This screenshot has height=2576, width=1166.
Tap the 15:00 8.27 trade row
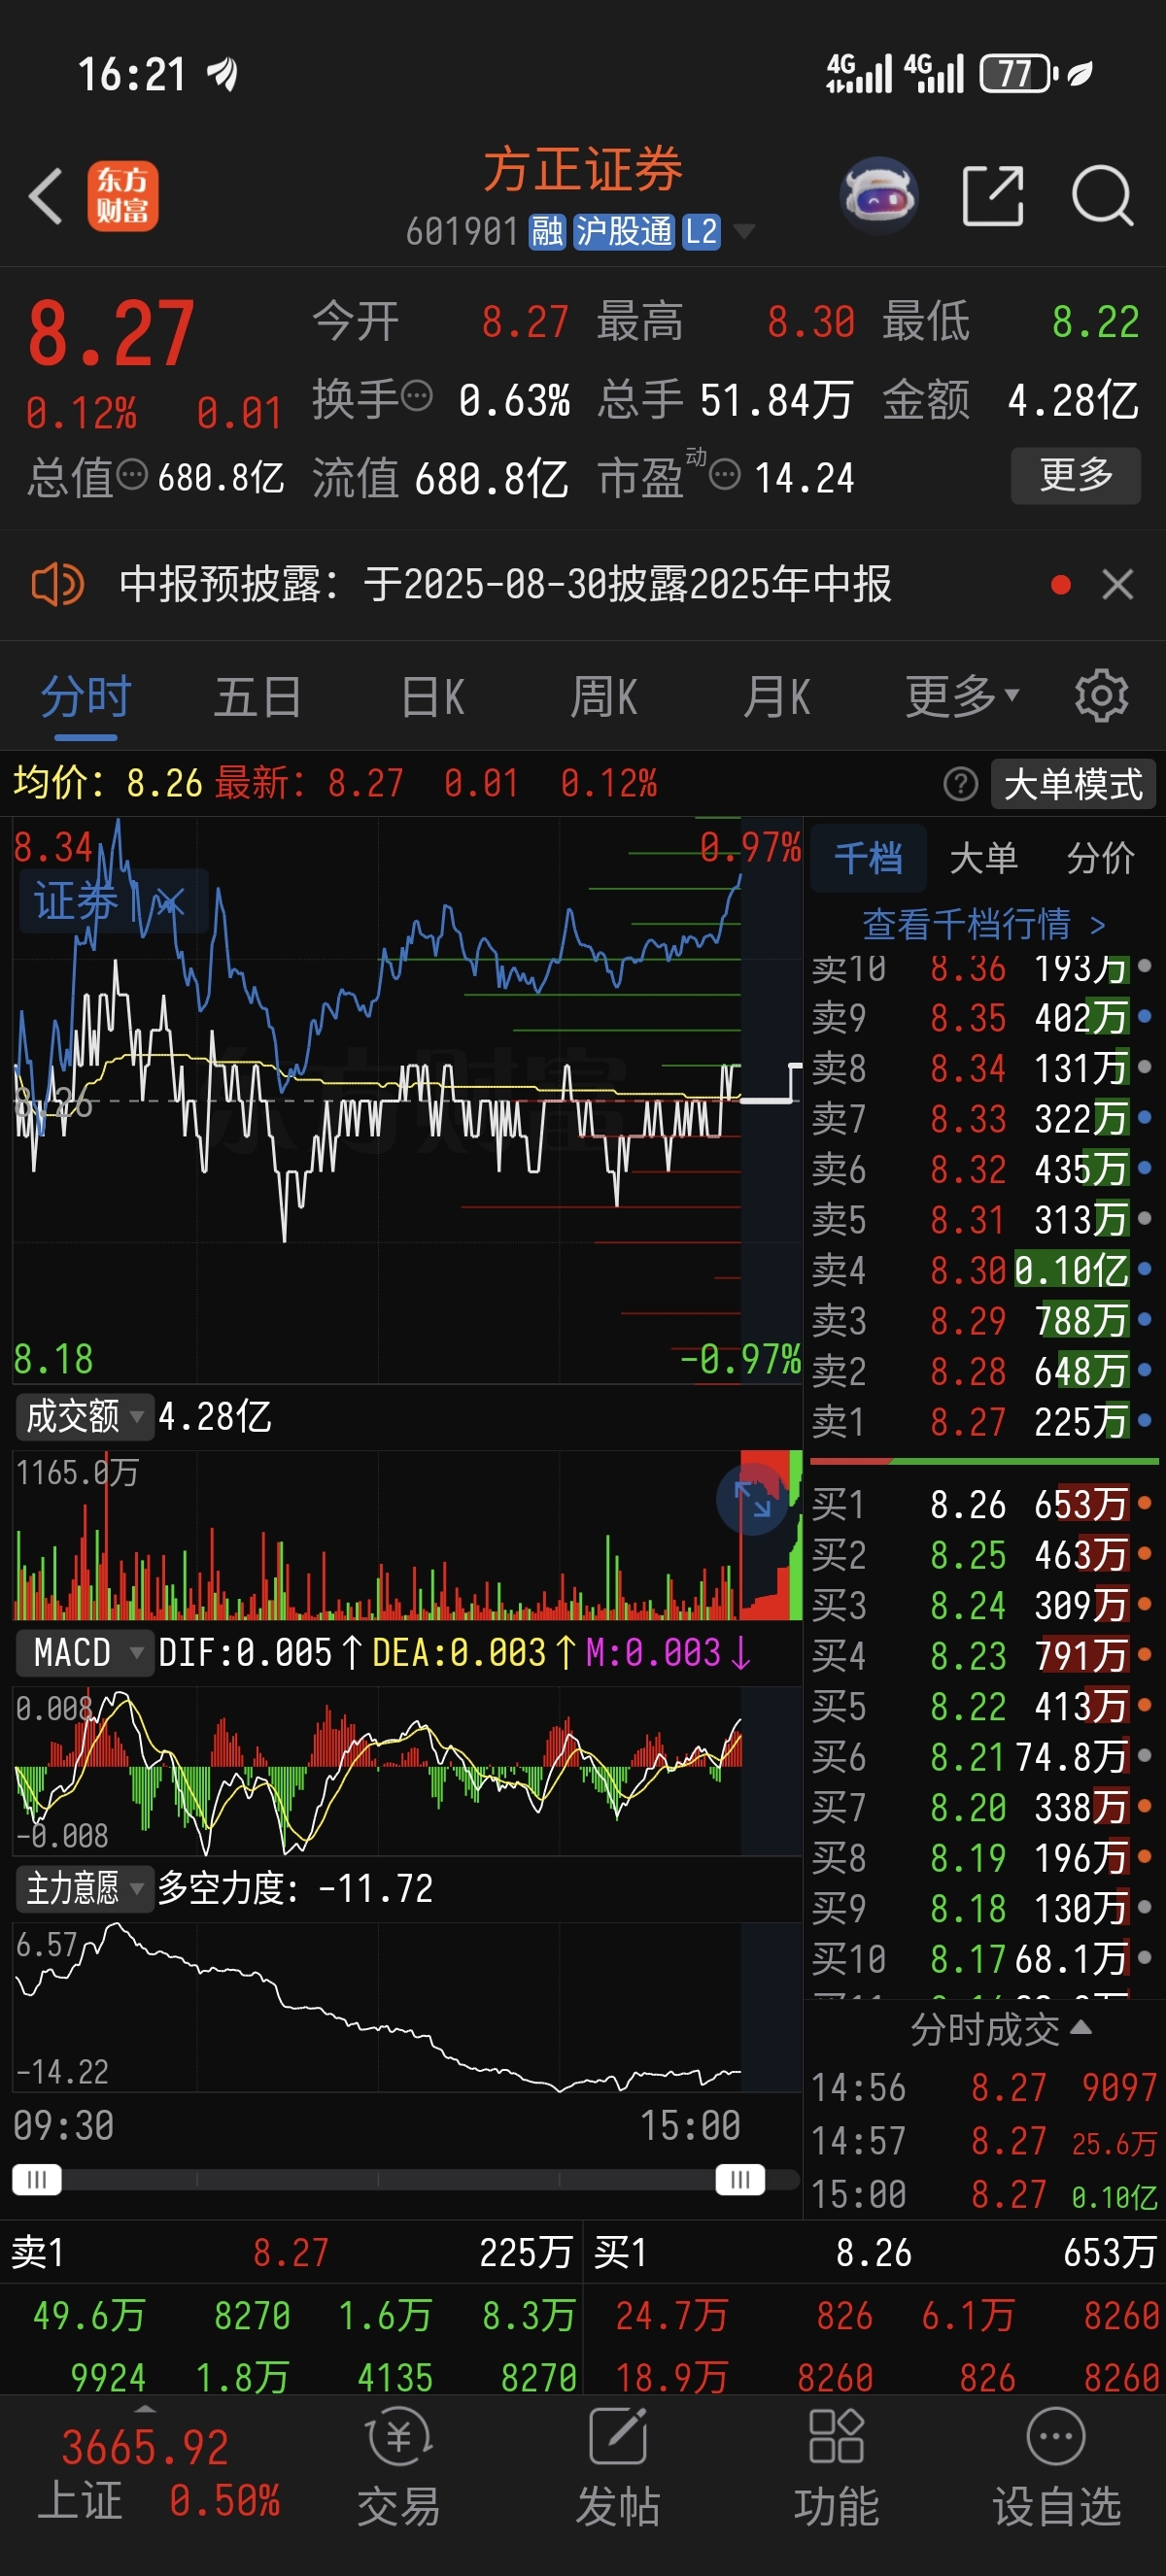tap(983, 2194)
